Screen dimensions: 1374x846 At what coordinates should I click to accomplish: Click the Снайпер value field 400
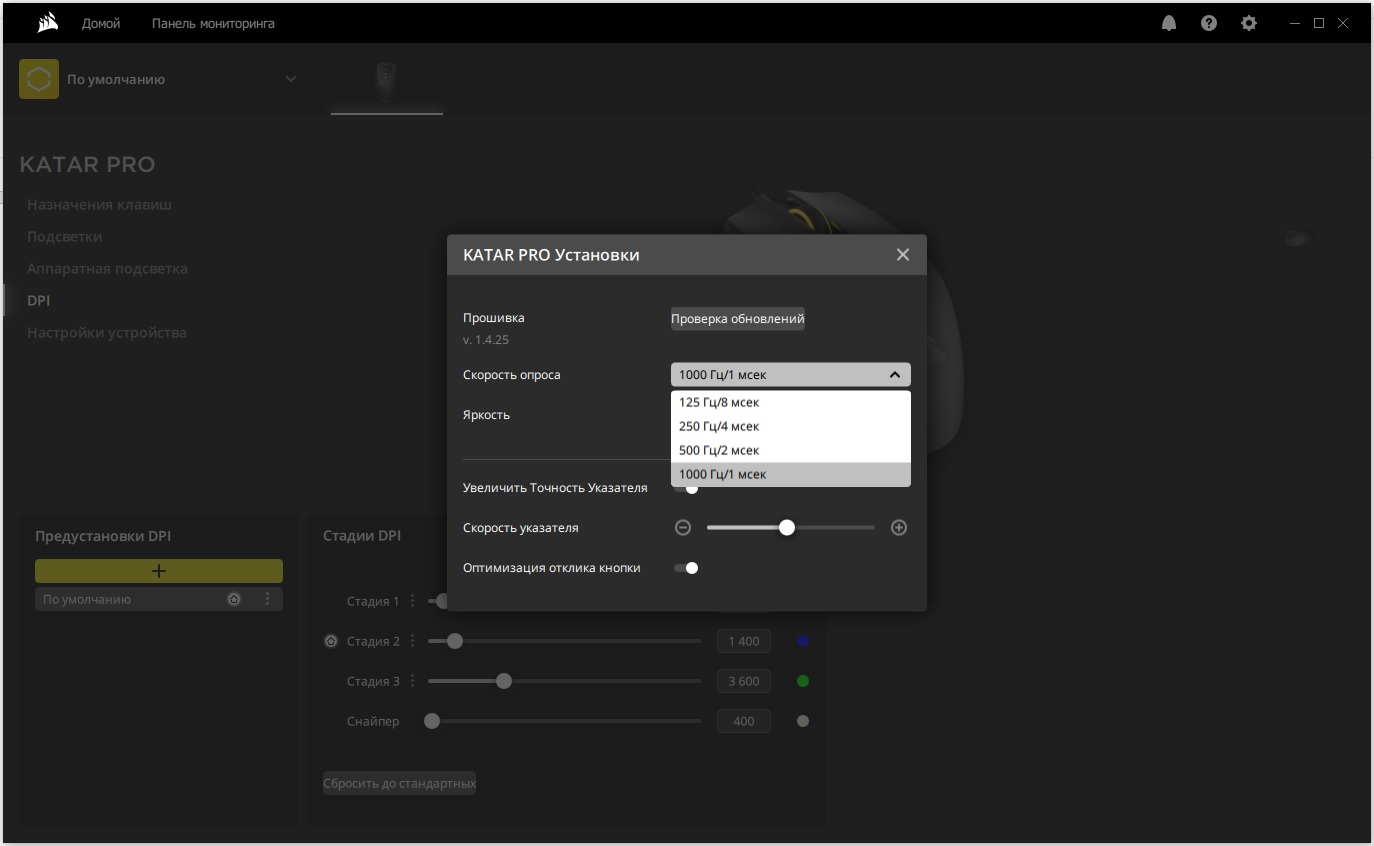click(x=744, y=721)
